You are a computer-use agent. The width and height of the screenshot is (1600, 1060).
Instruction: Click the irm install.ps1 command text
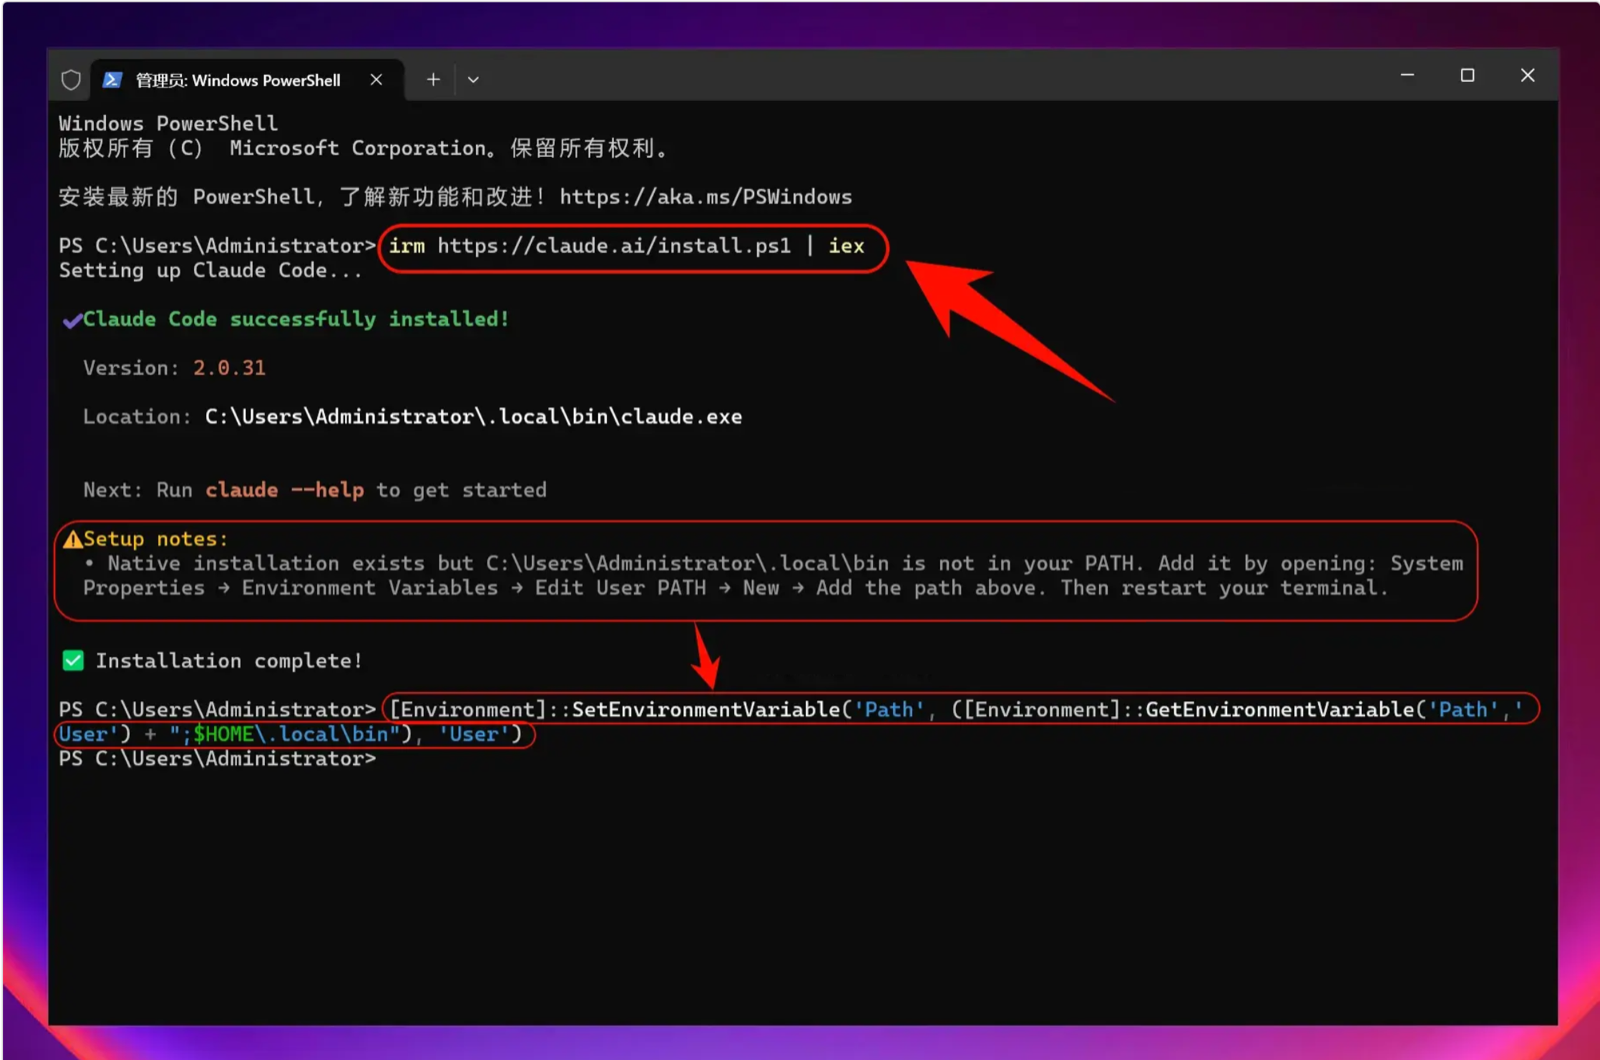pos(626,246)
